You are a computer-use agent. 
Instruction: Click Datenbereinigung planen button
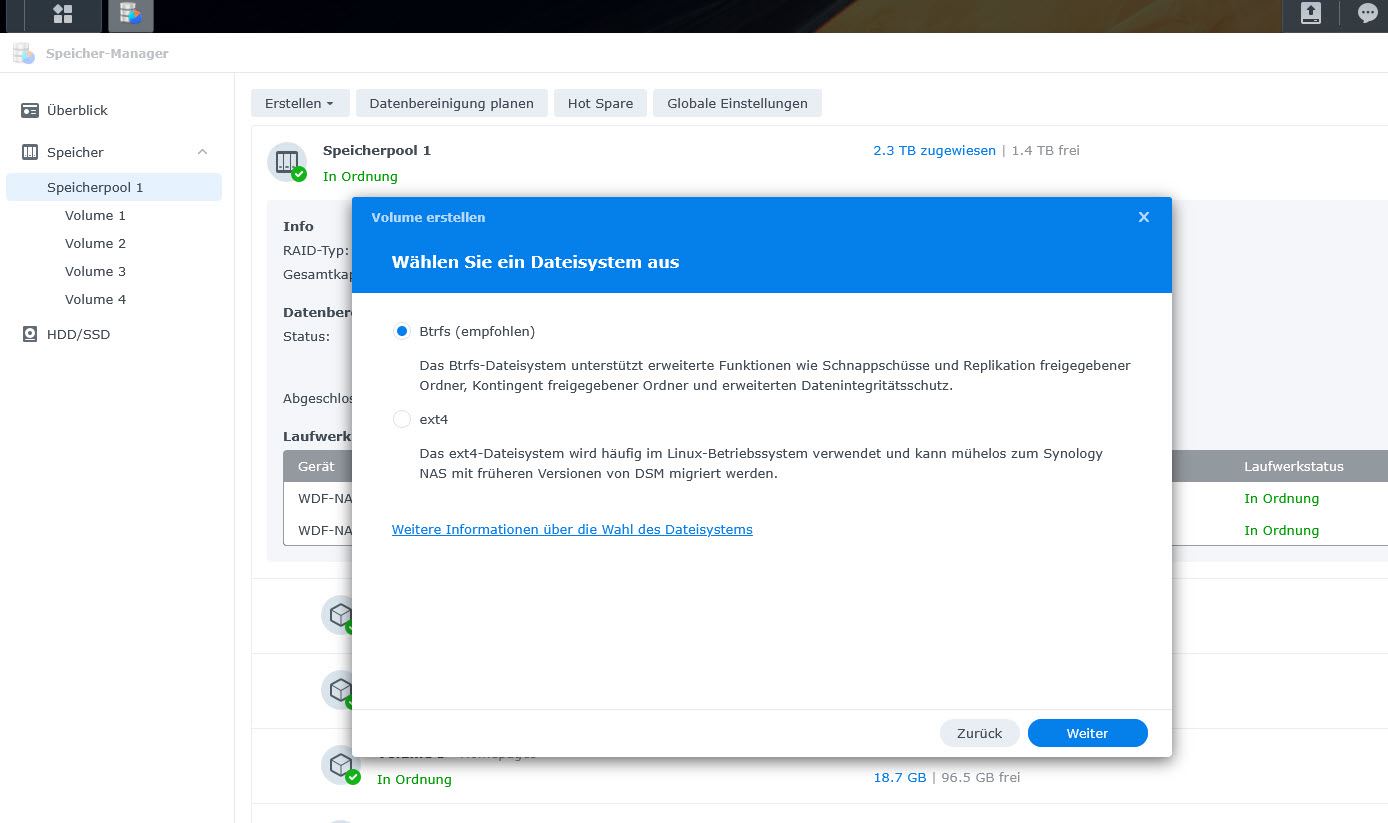(451, 103)
